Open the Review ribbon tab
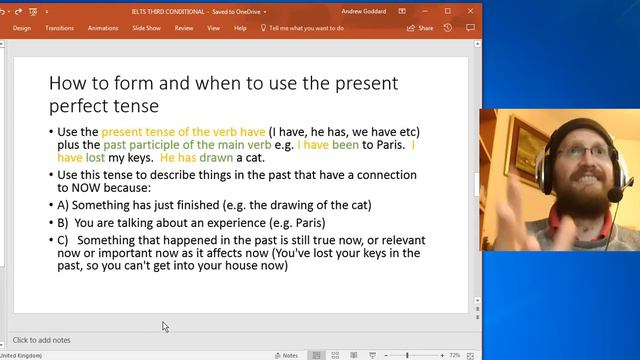The width and height of the screenshot is (640, 360). pyautogui.click(x=184, y=28)
